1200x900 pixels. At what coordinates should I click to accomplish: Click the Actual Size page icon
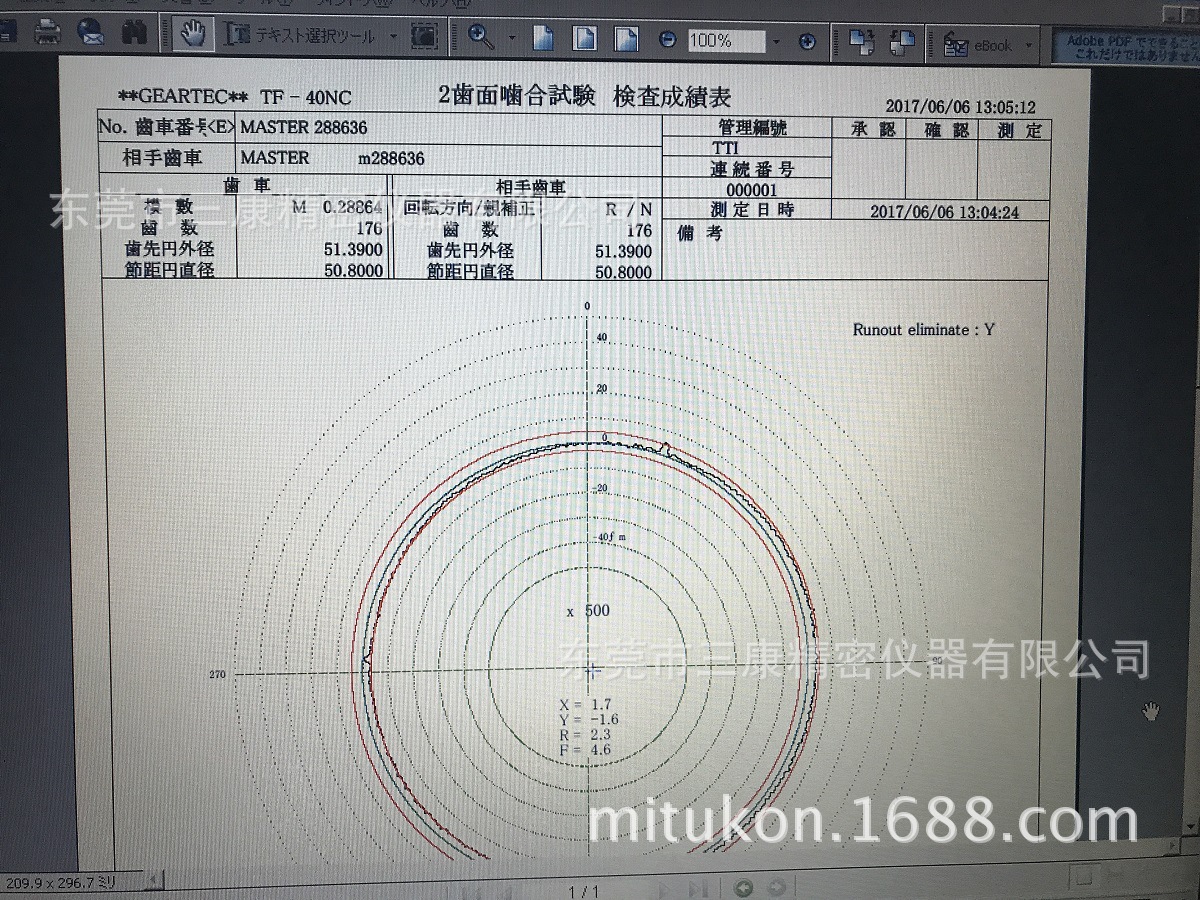point(545,40)
